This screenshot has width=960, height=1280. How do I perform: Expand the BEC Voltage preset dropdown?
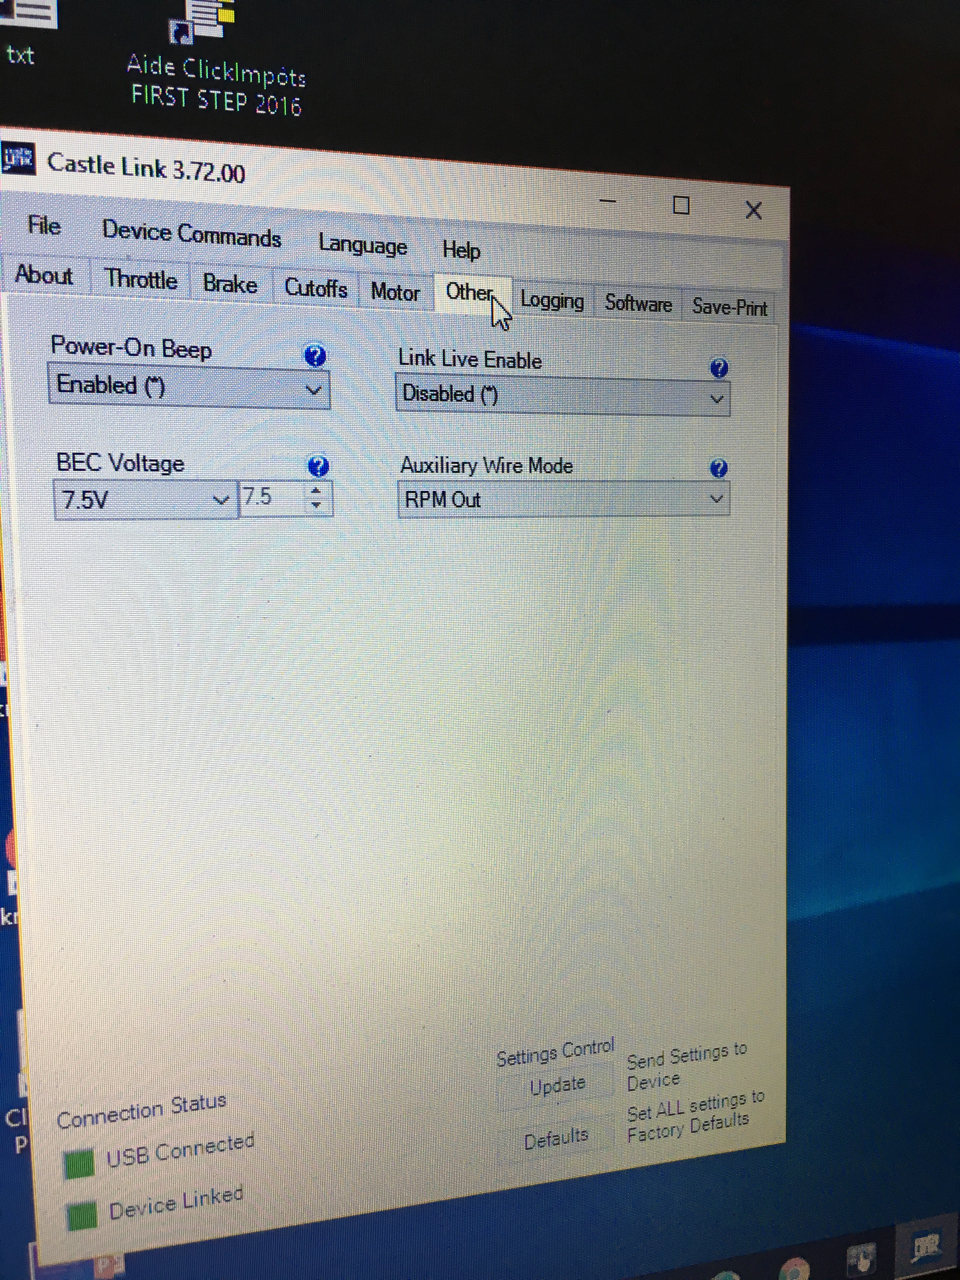tap(221, 499)
